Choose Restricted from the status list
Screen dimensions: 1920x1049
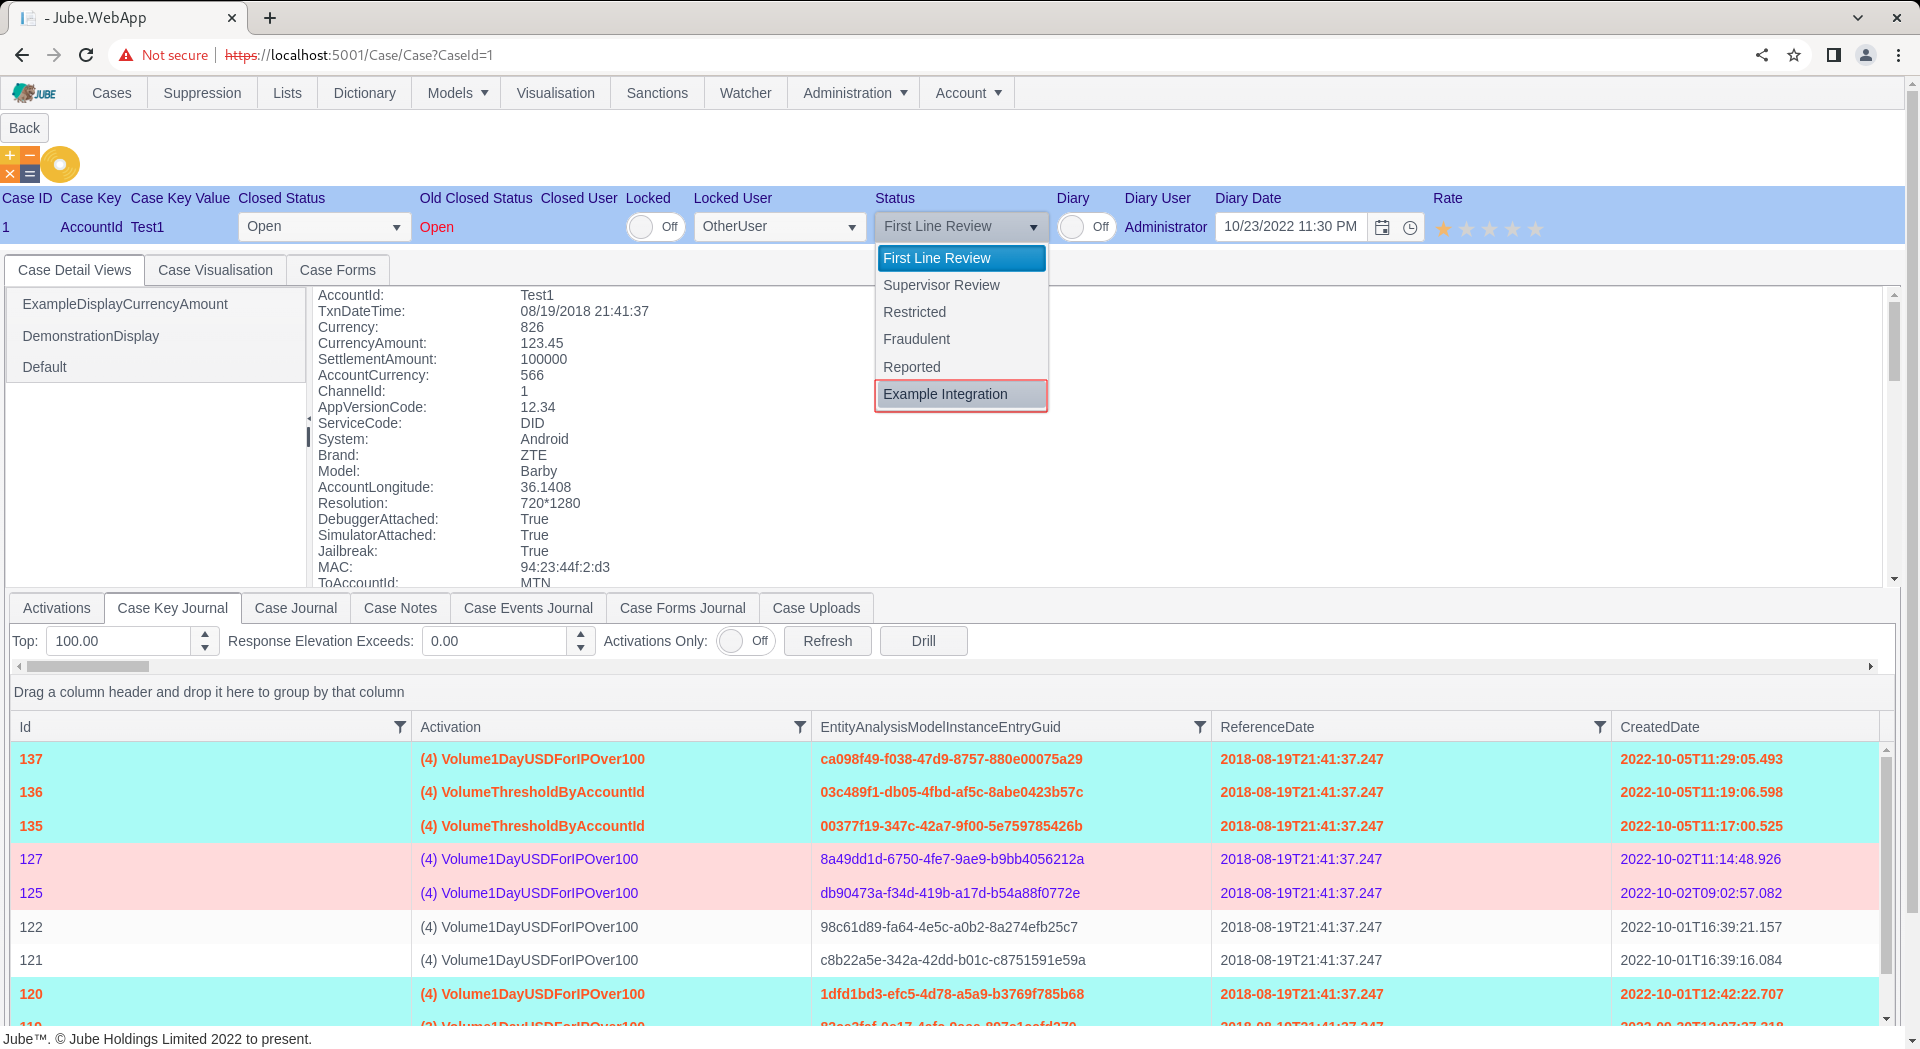tap(961, 312)
